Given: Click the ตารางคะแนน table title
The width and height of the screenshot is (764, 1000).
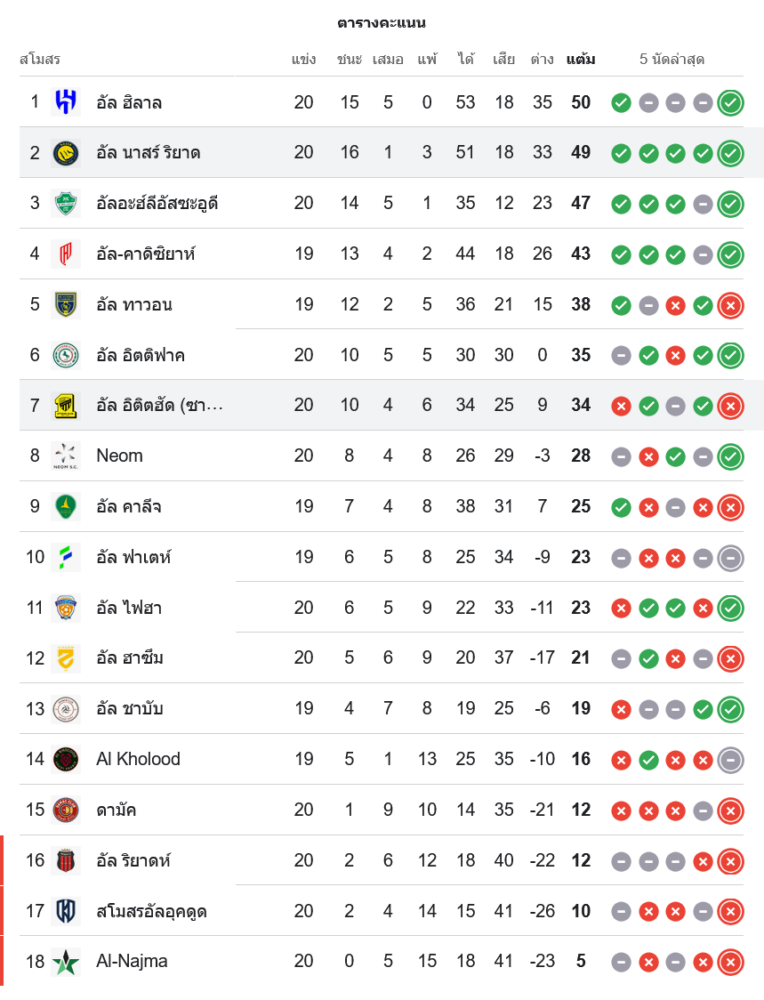Looking at the screenshot, I should pos(381,22).
